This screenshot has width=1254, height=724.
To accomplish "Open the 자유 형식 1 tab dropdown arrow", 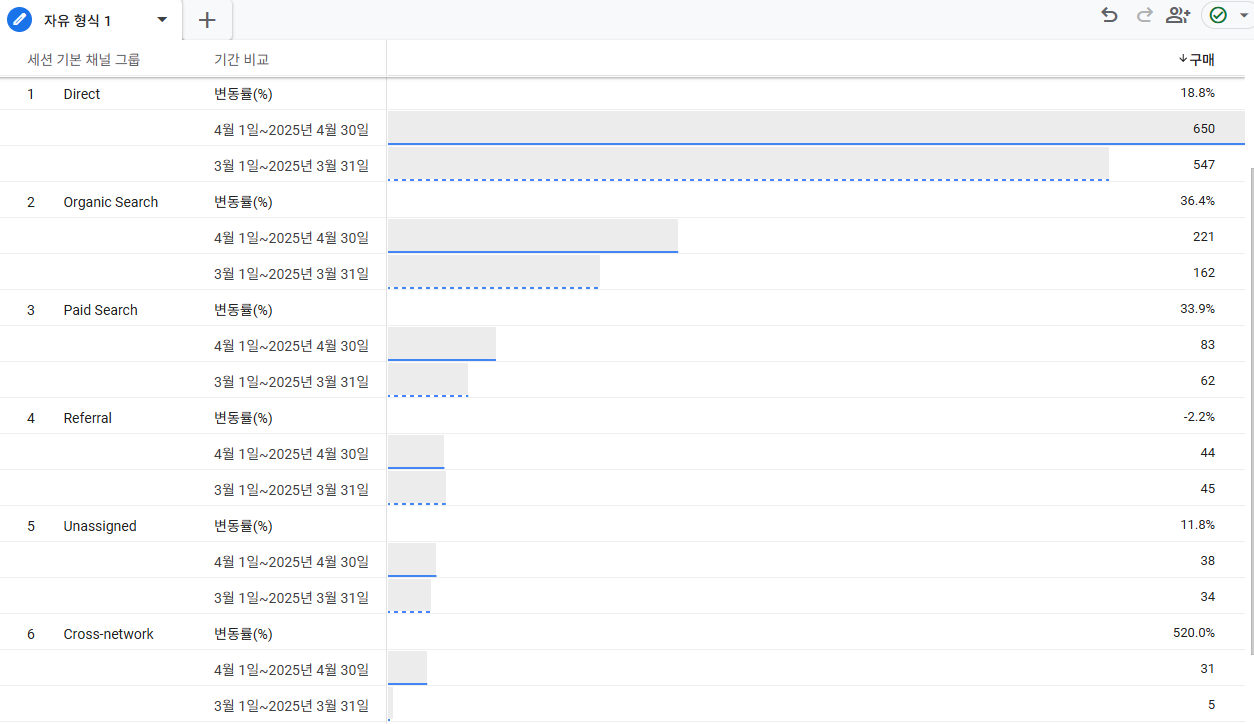I will (162, 20).
